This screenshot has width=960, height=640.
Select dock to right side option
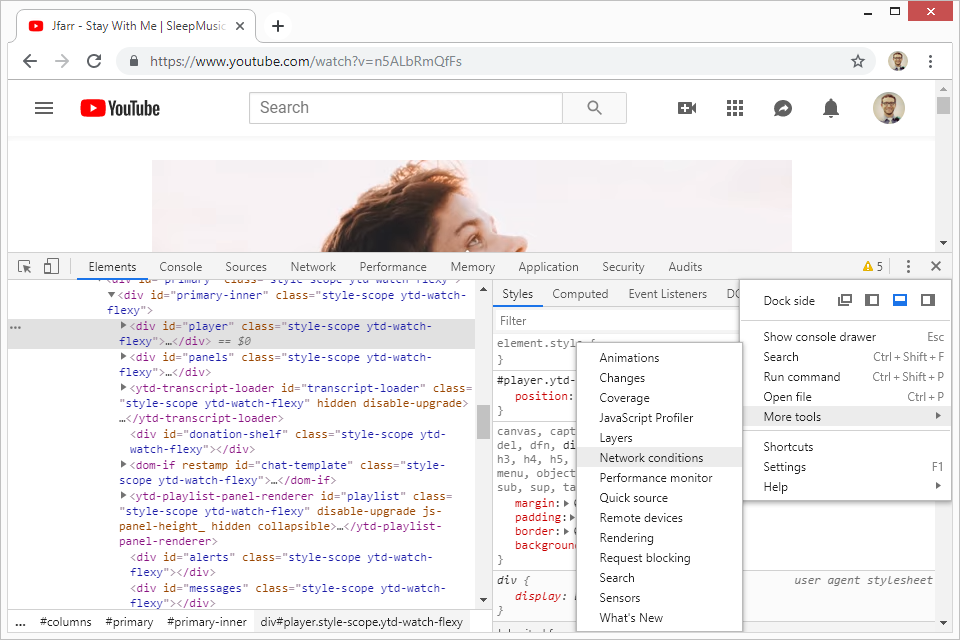(927, 300)
